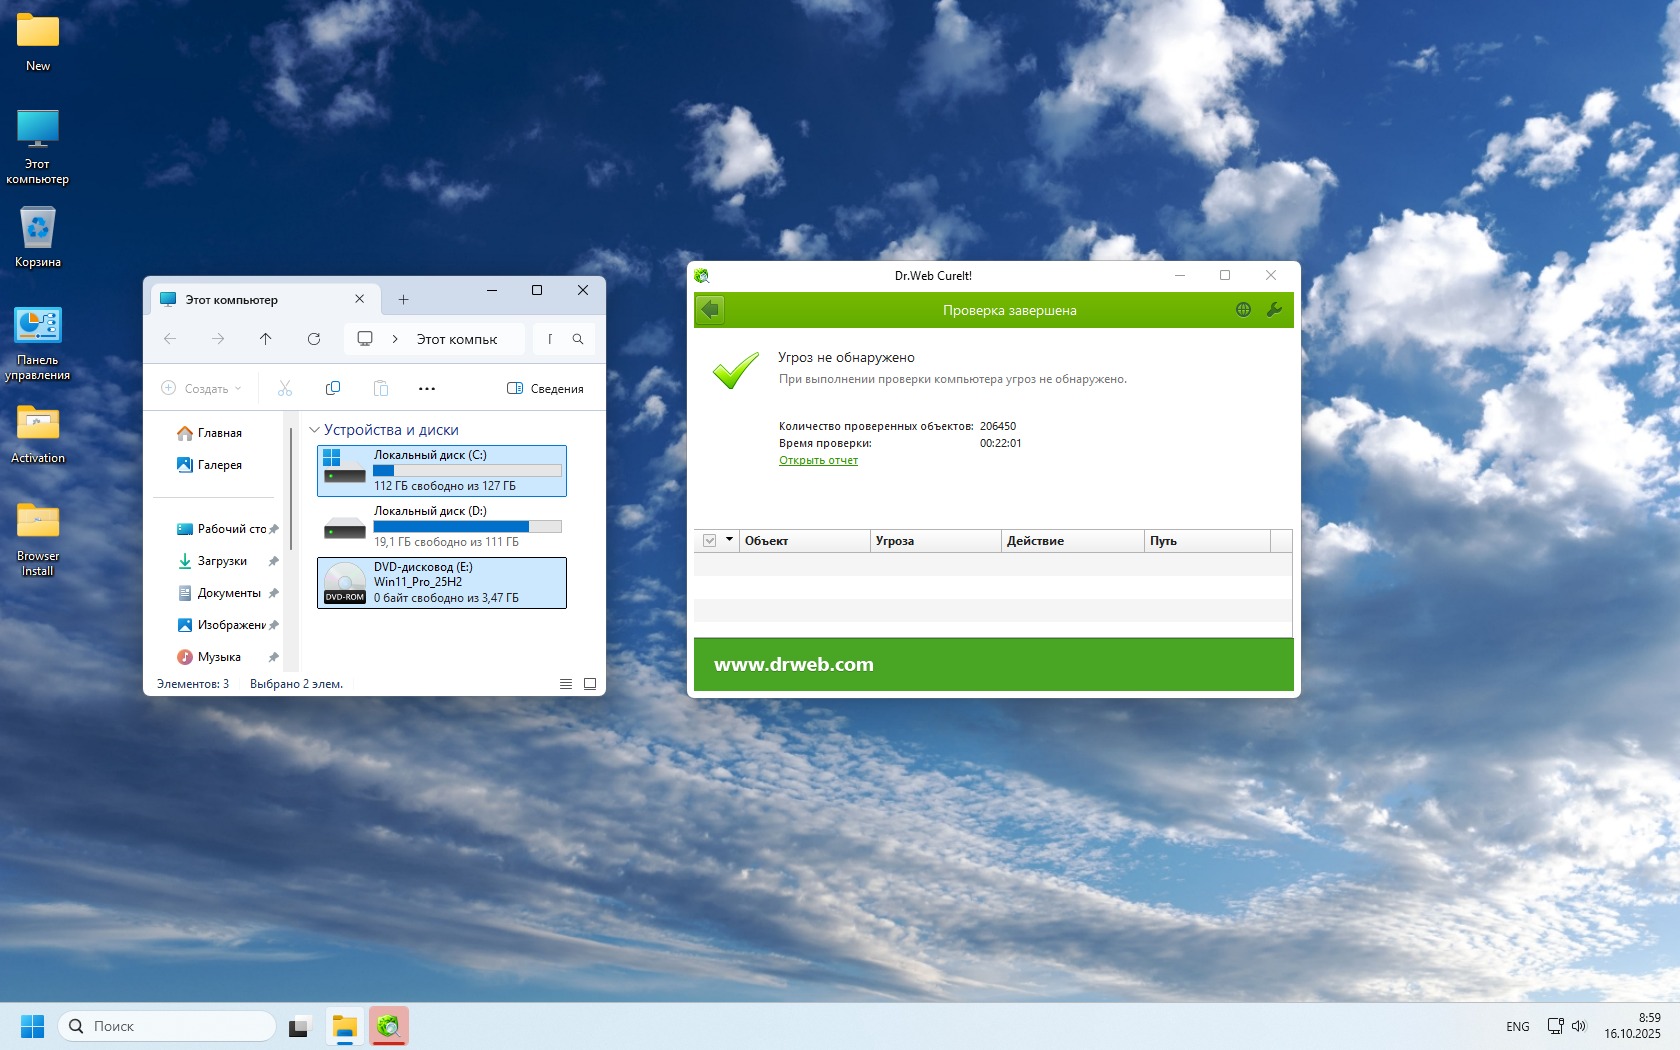Click the Открыть отчет link
Image resolution: width=1680 pixels, height=1050 pixels.
click(x=818, y=460)
